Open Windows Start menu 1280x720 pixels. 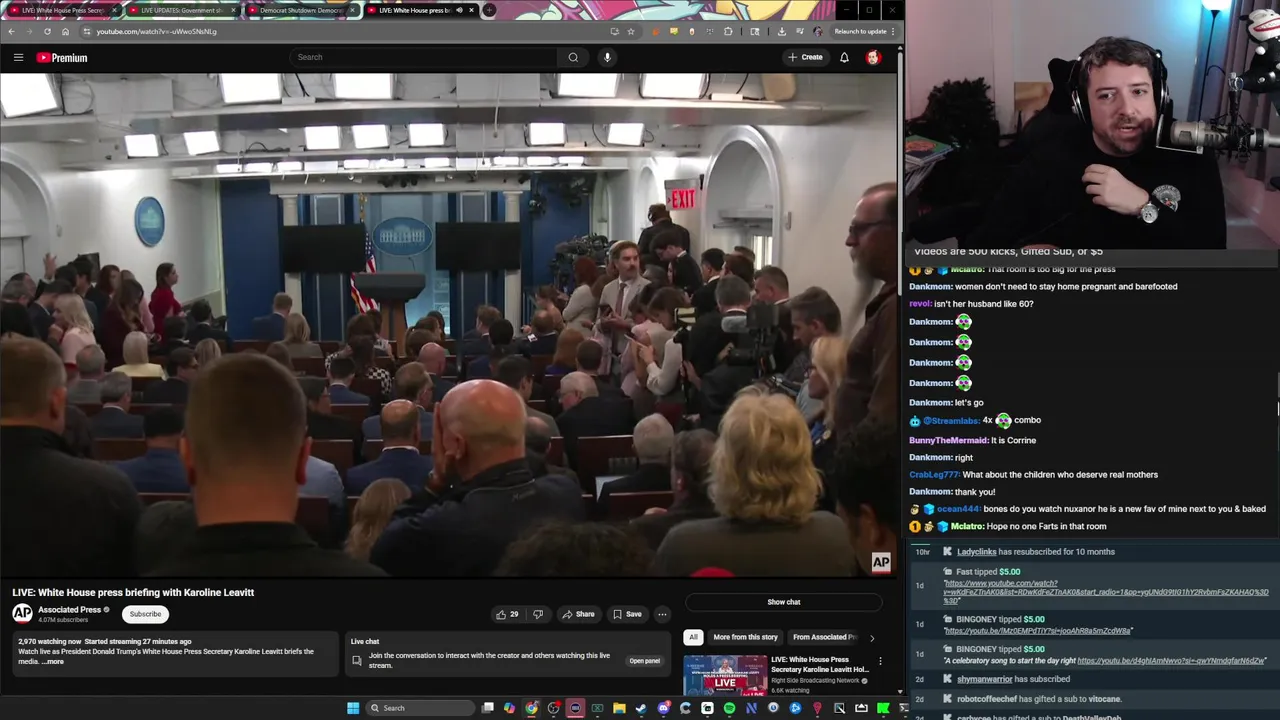[x=352, y=708]
